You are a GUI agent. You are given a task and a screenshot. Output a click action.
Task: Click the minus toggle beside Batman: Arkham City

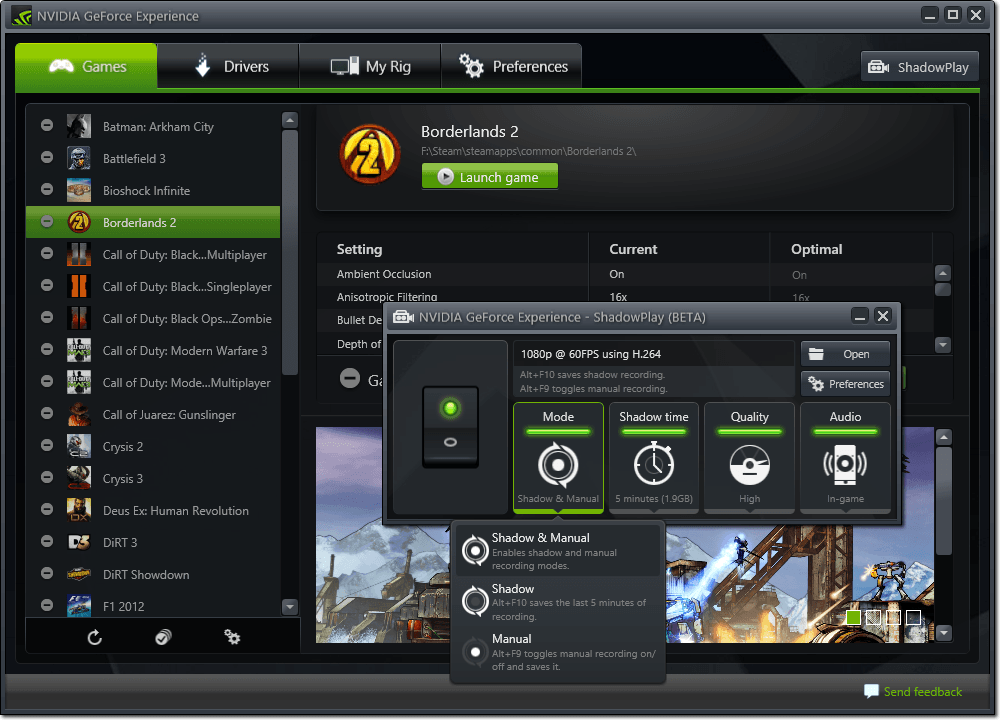coord(47,126)
